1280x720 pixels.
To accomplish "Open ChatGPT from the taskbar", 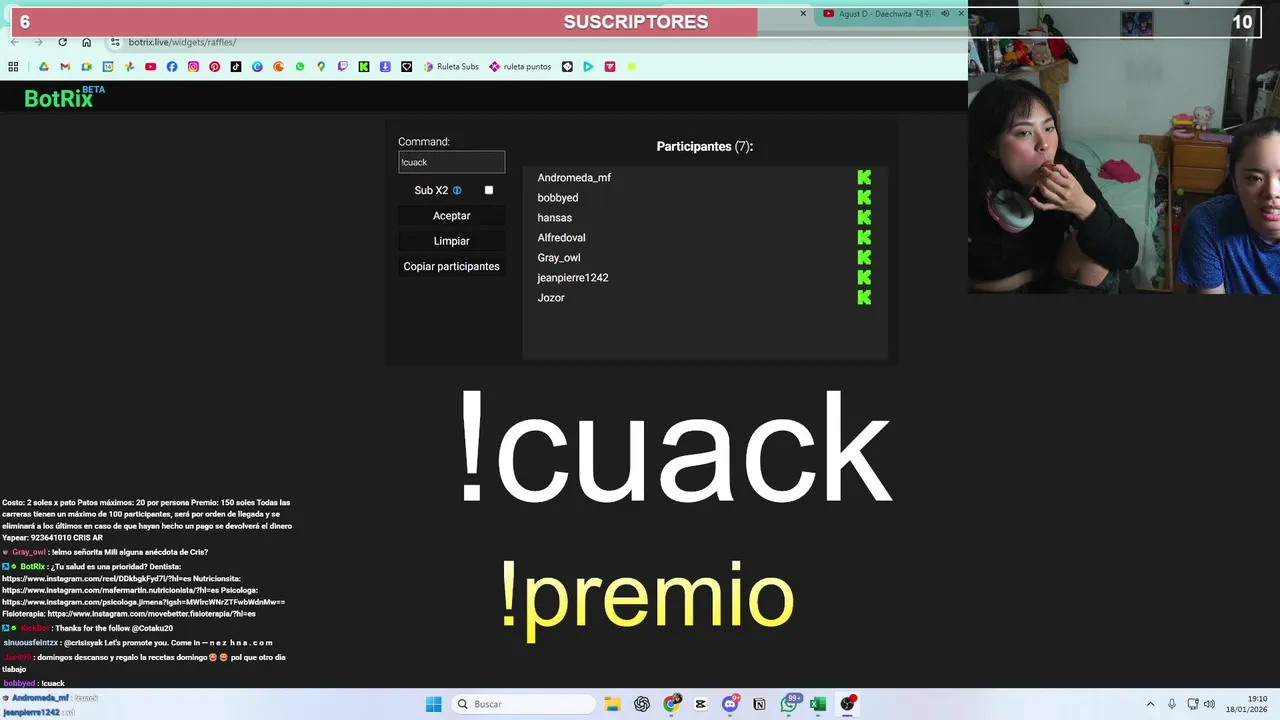I will click(642, 704).
